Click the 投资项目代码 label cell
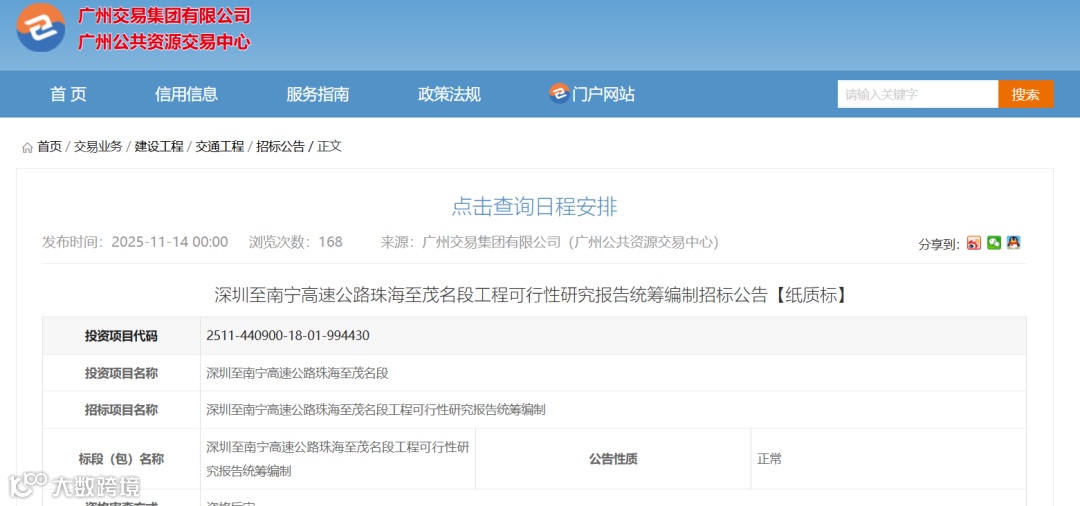Screen dimensions: 1080x506 tap(121, 336)
